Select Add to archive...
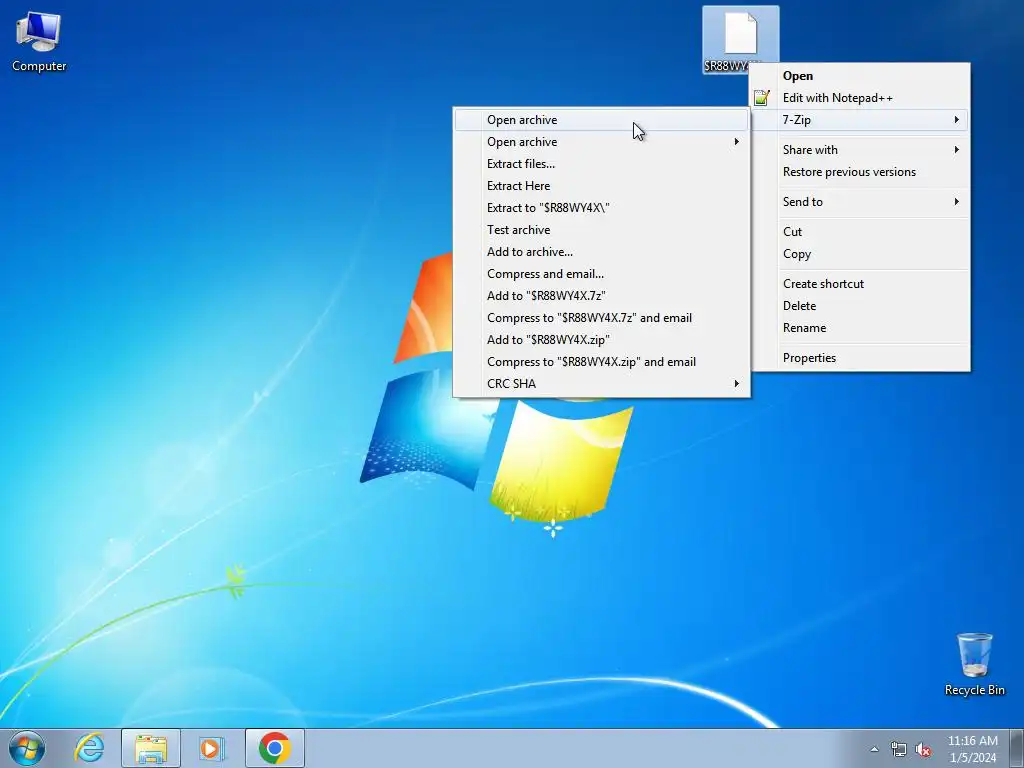The image size is (1024, 768). coord(601,252)
